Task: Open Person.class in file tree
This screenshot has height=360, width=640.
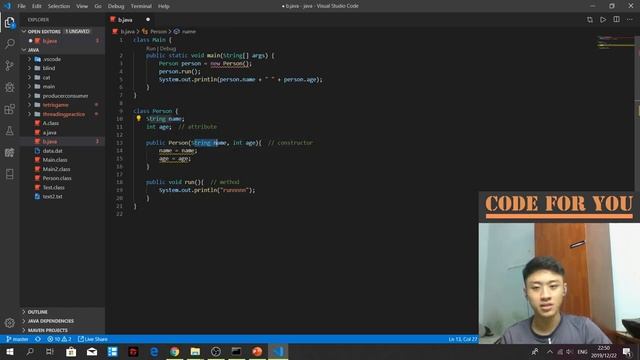Action: 62,178
